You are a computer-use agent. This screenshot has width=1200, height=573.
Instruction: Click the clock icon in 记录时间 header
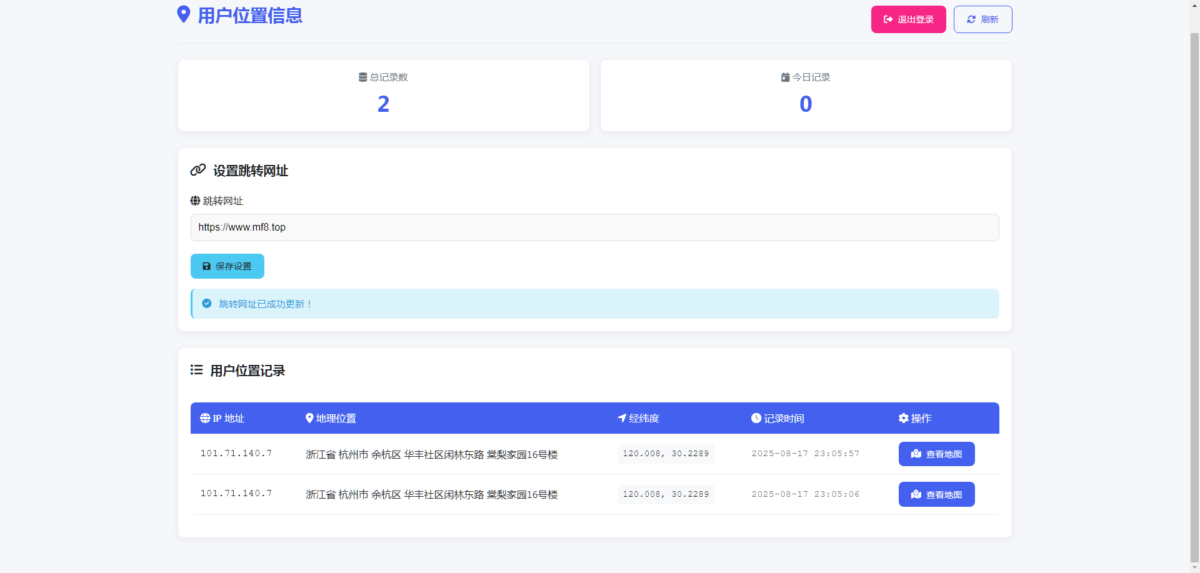point(756,418)
